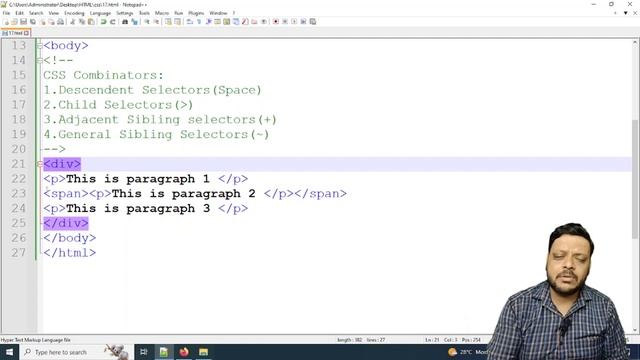
Task: Click the 'Type here to search' taskbar box
Action: coord(76,352)
